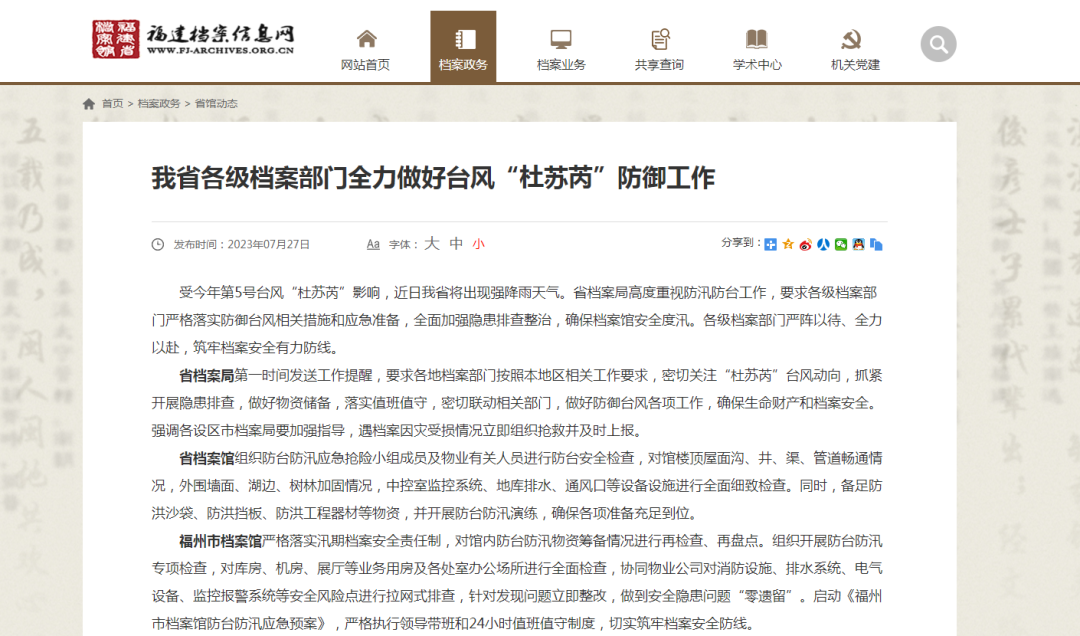1080x636 pixels.
Task: Save article with the QQ收藏 star icon
Action: pos(787,243)
